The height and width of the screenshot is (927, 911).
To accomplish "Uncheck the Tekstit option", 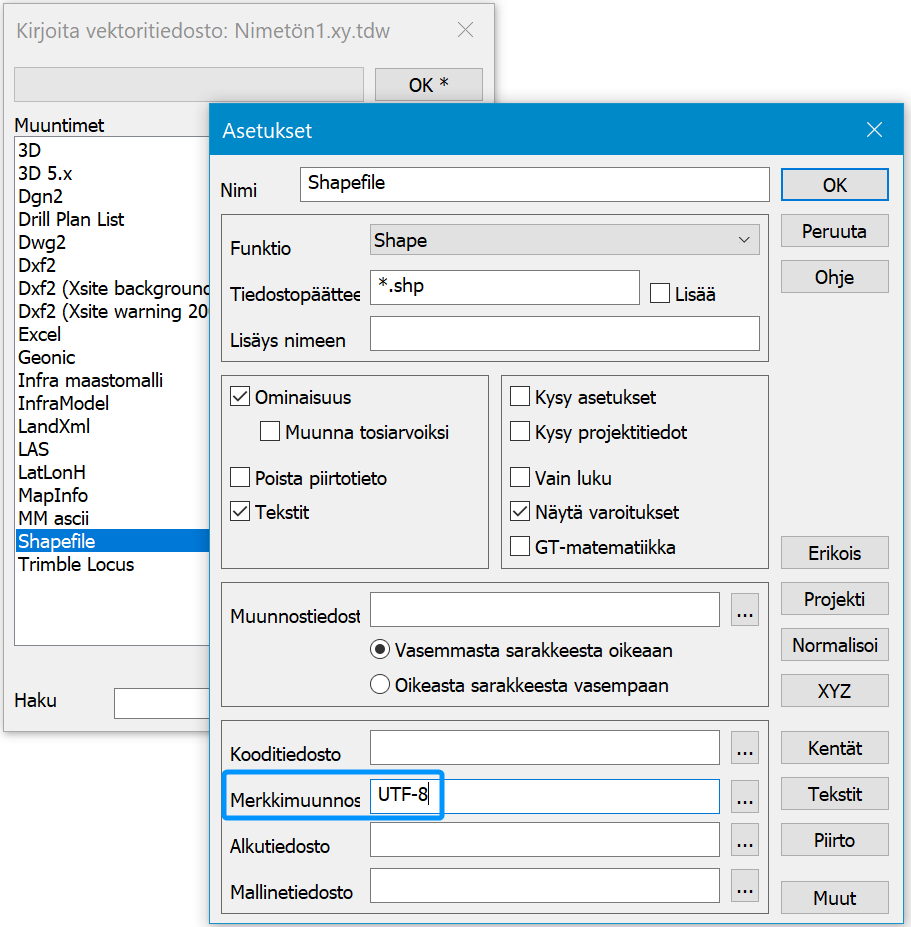I will (239, 511).
